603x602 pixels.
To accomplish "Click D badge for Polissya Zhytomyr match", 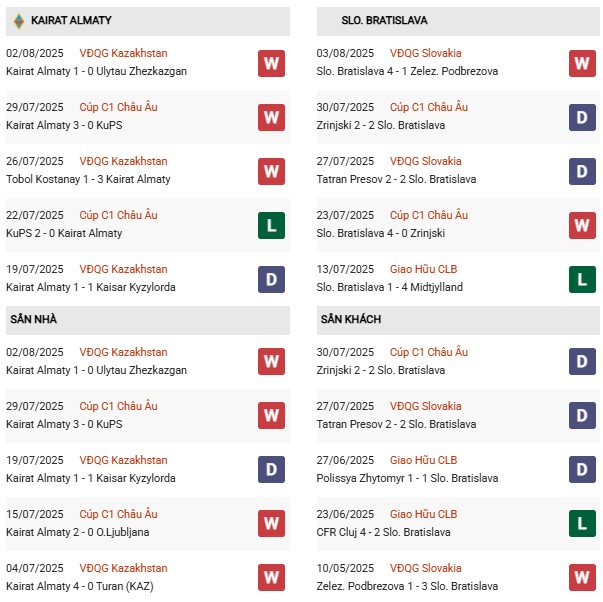I will click(x=583, y=470).
